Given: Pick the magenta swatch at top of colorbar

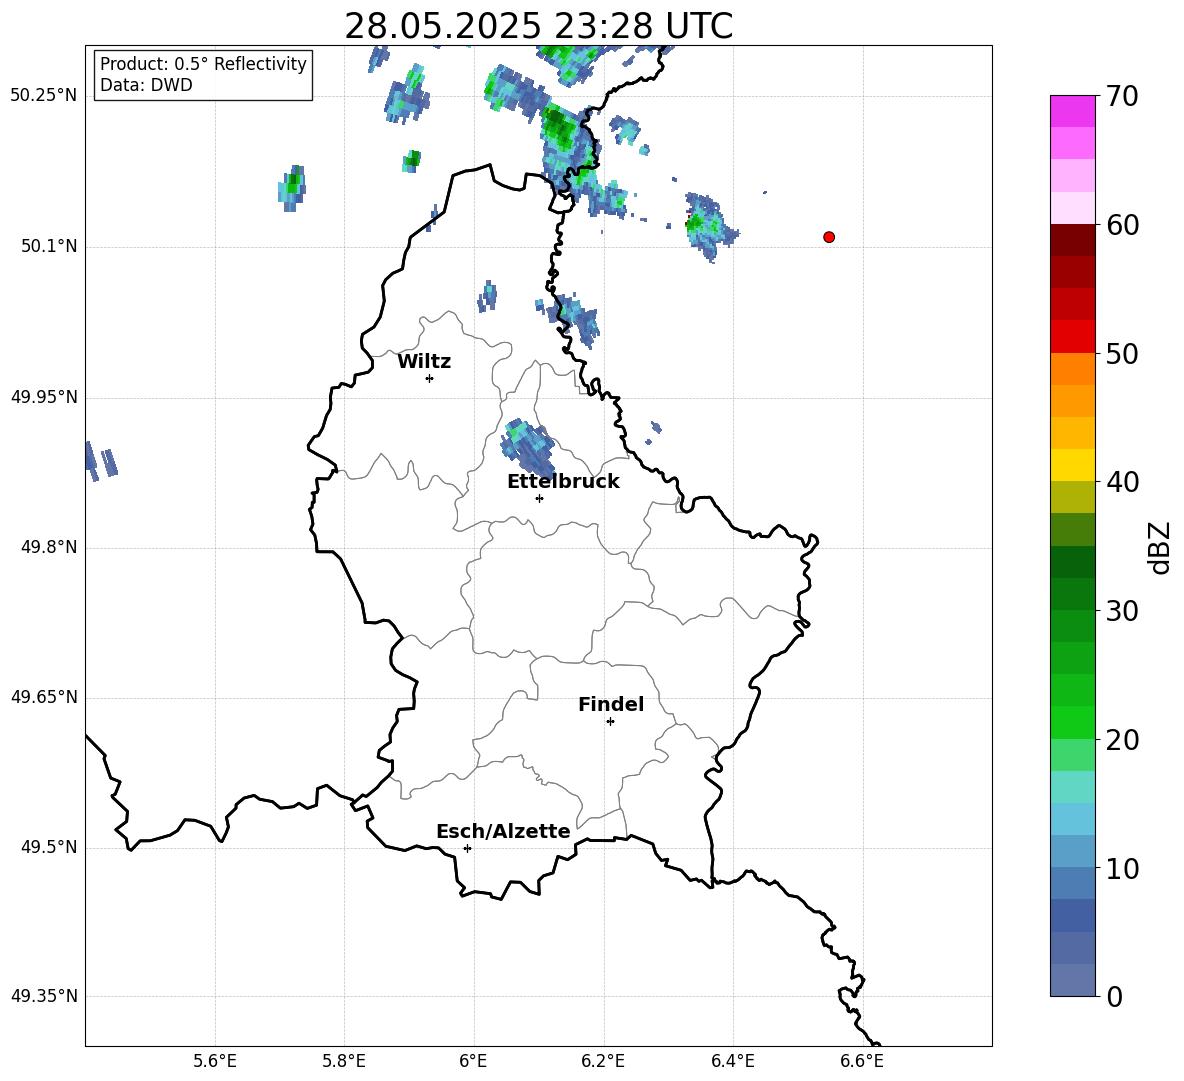Looking at the screenshot, I should click(1072, 111).
